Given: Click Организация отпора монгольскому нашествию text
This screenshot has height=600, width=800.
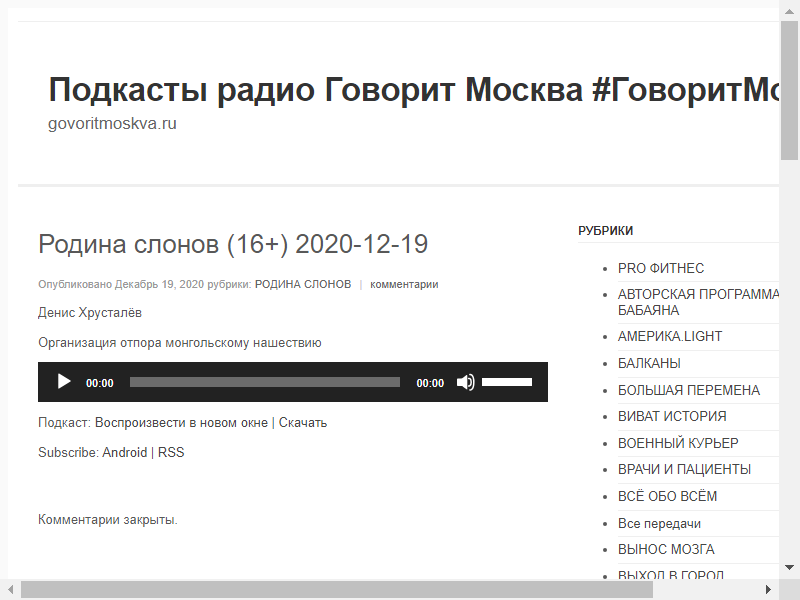Looking at the screenshot, I should click(x=180, y=342).
